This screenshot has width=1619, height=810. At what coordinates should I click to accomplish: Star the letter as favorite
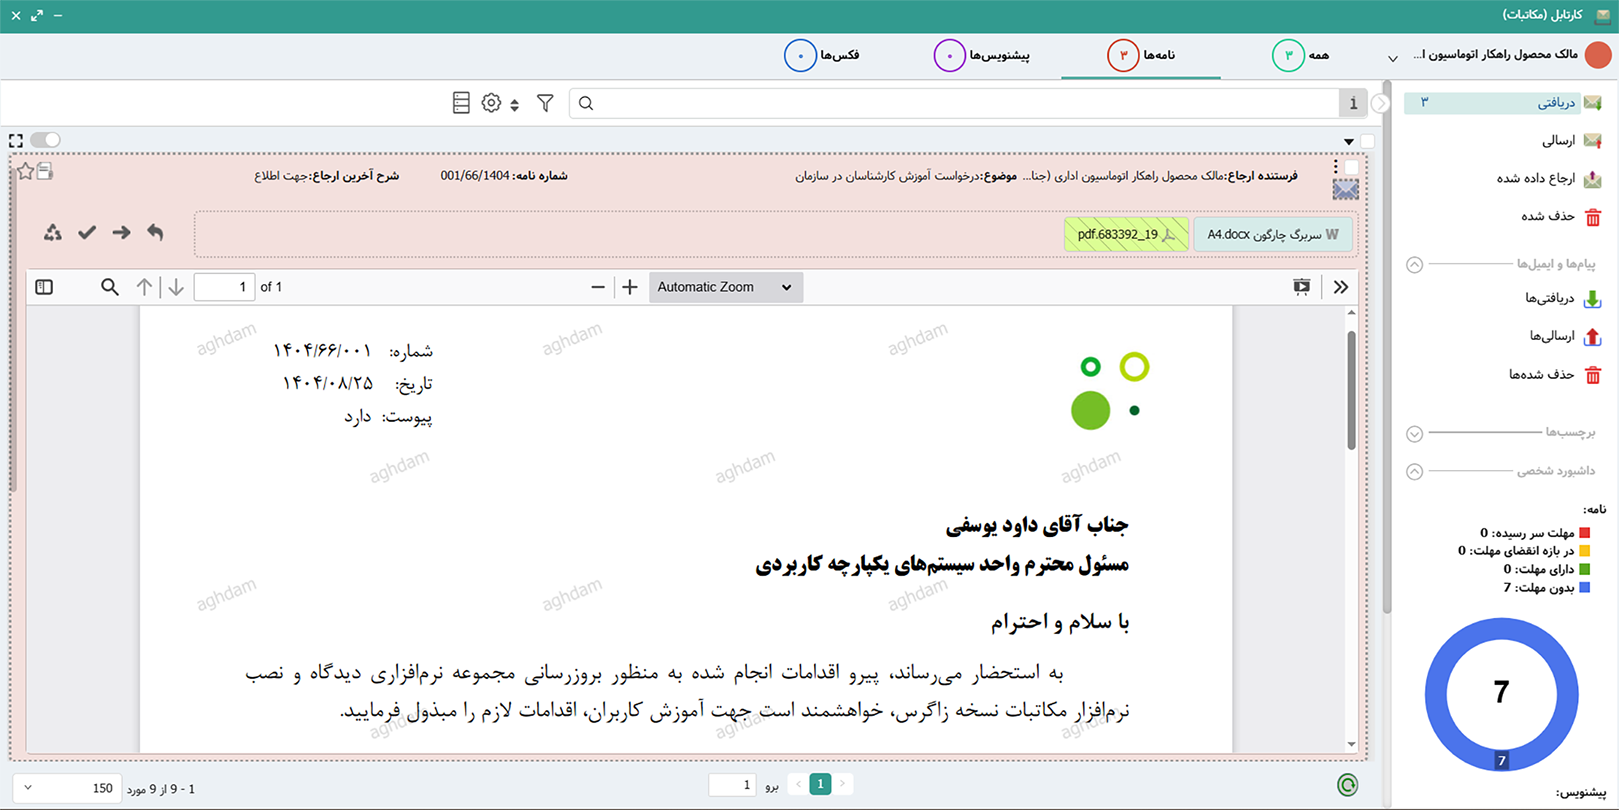25,172
